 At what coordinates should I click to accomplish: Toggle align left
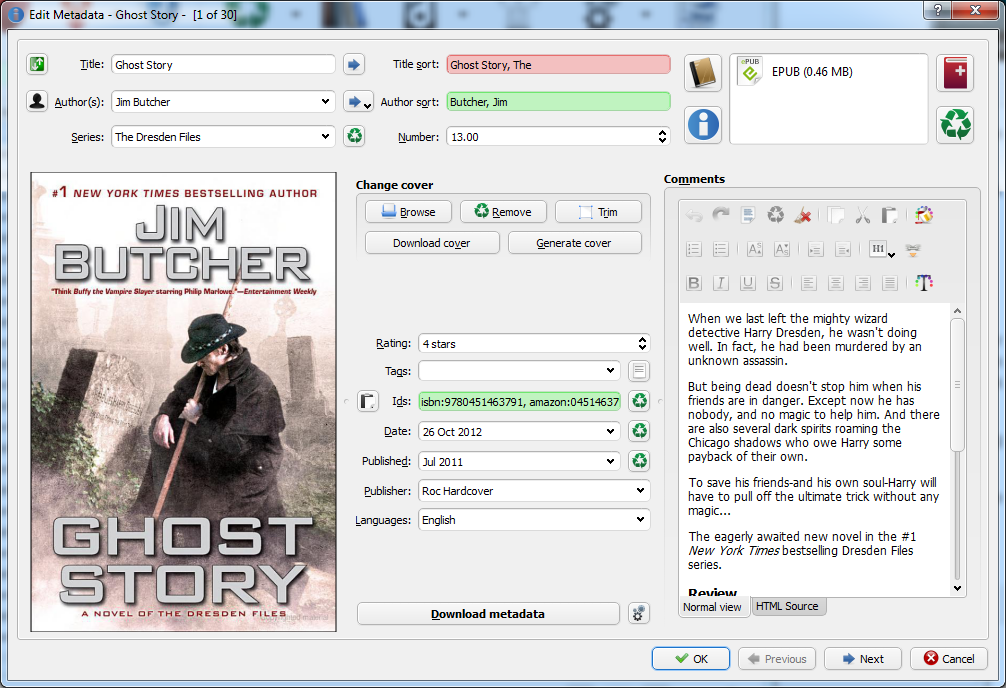(808, 283)
